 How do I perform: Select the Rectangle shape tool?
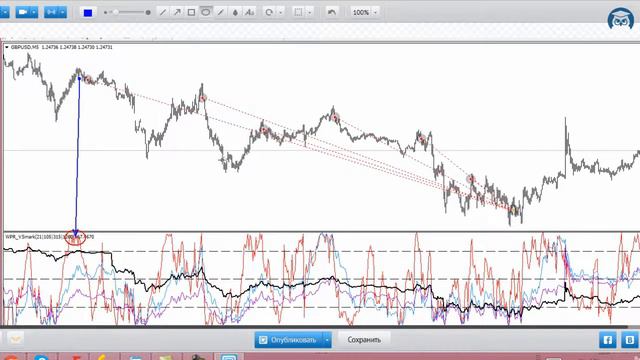tap(191, 13)
